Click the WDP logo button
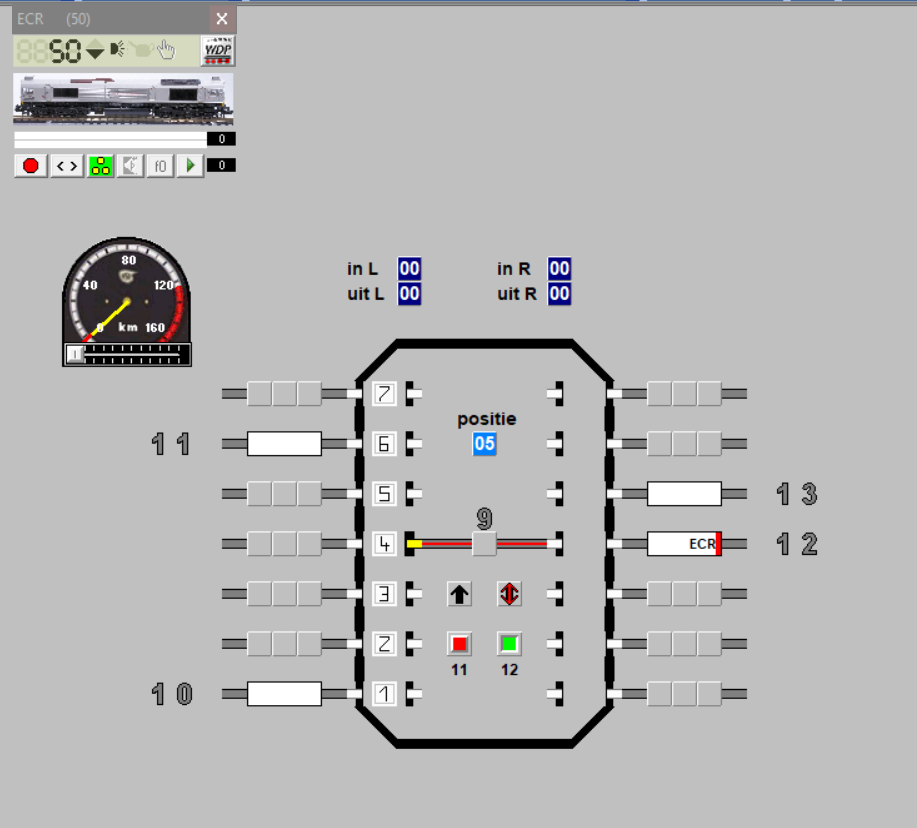 tap(218, 51)
